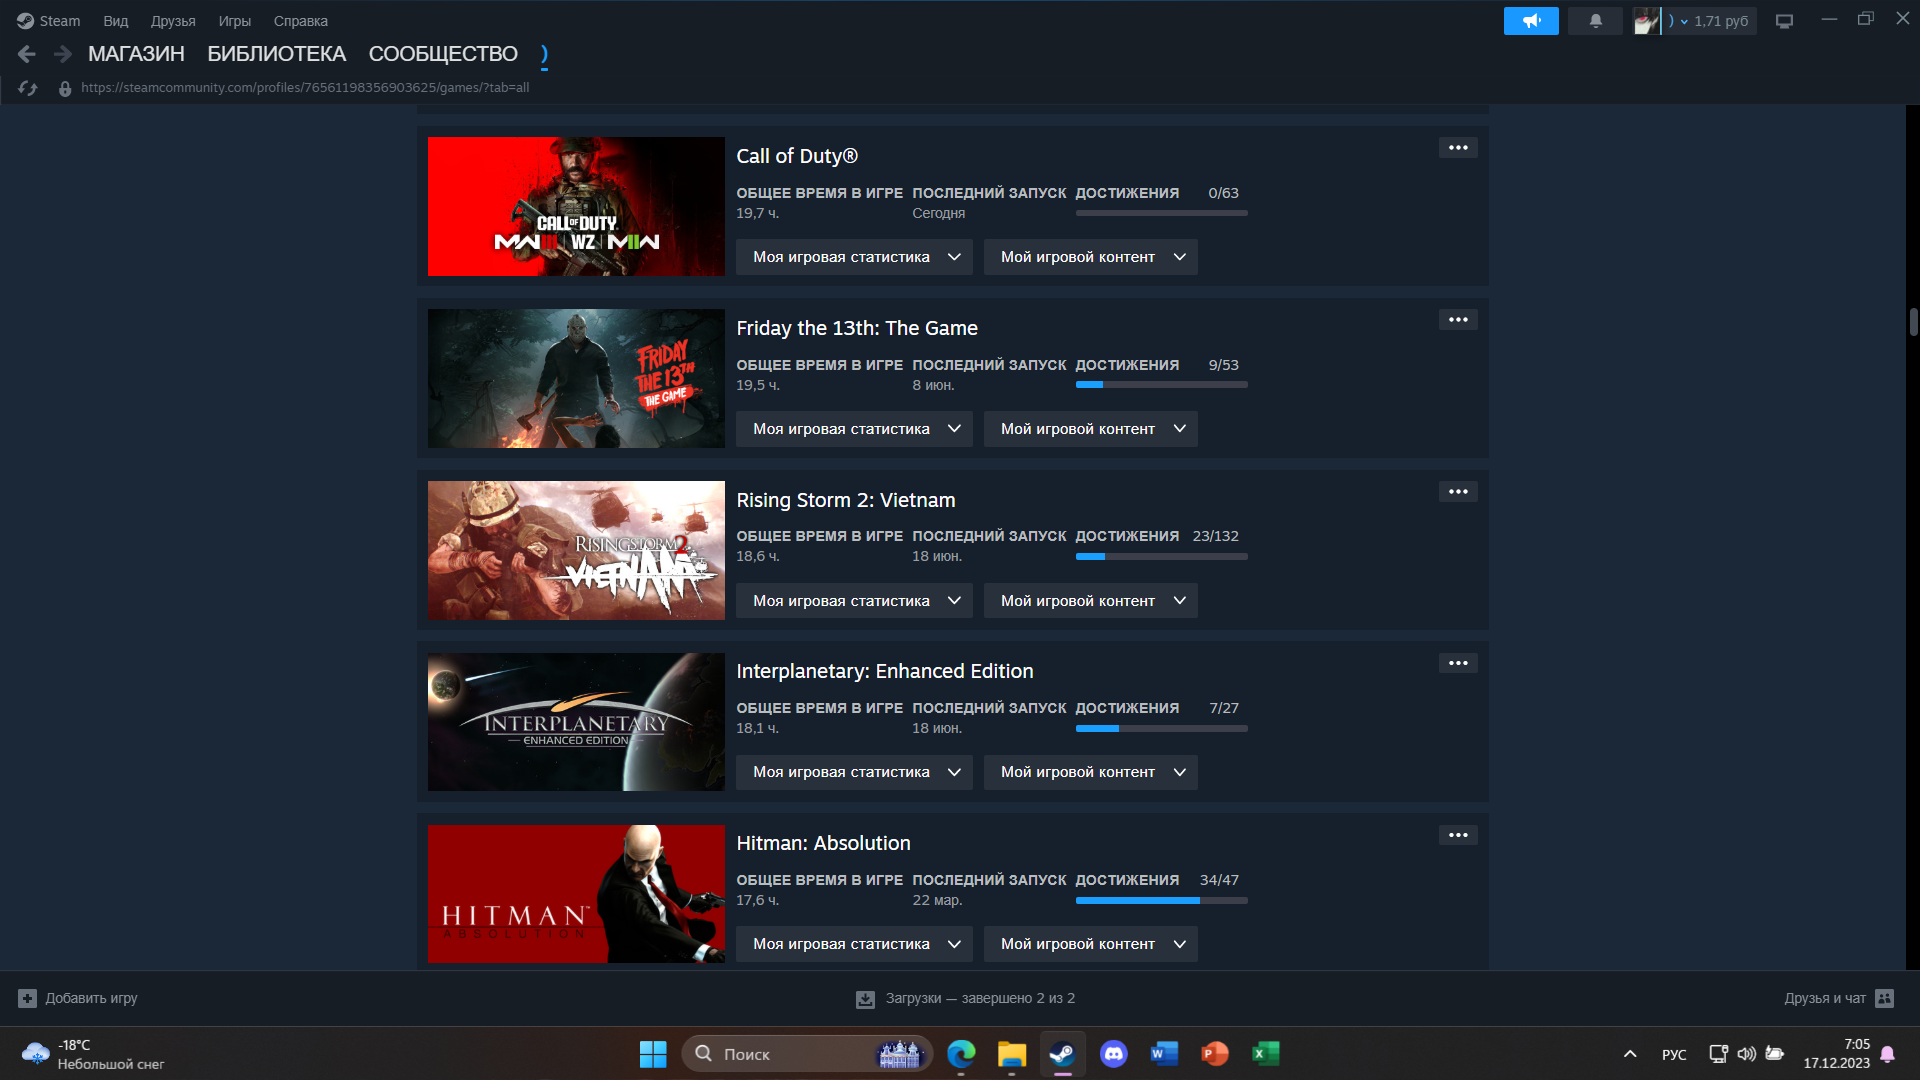Viewport: 1920px width, 1080px height.
Task: Open Windows Start menu
Action: coord(653,1054)
